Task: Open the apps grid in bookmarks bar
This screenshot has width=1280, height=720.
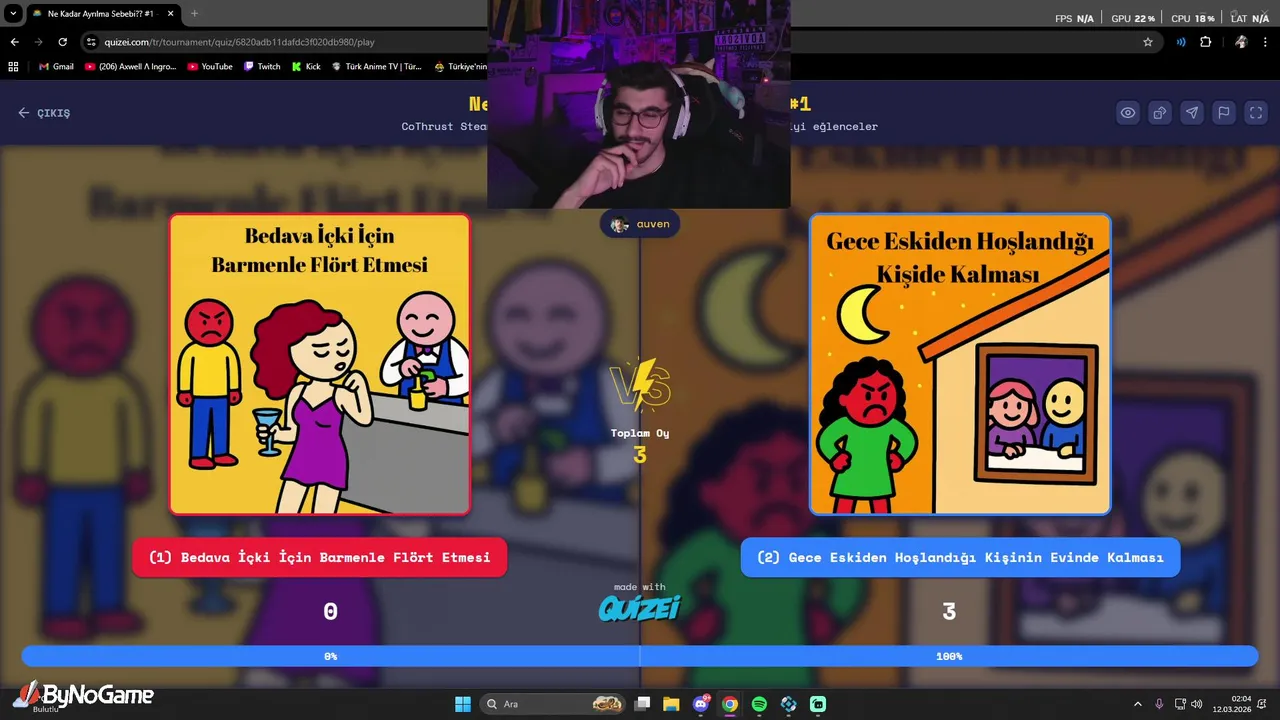Action: click(13, 67)
